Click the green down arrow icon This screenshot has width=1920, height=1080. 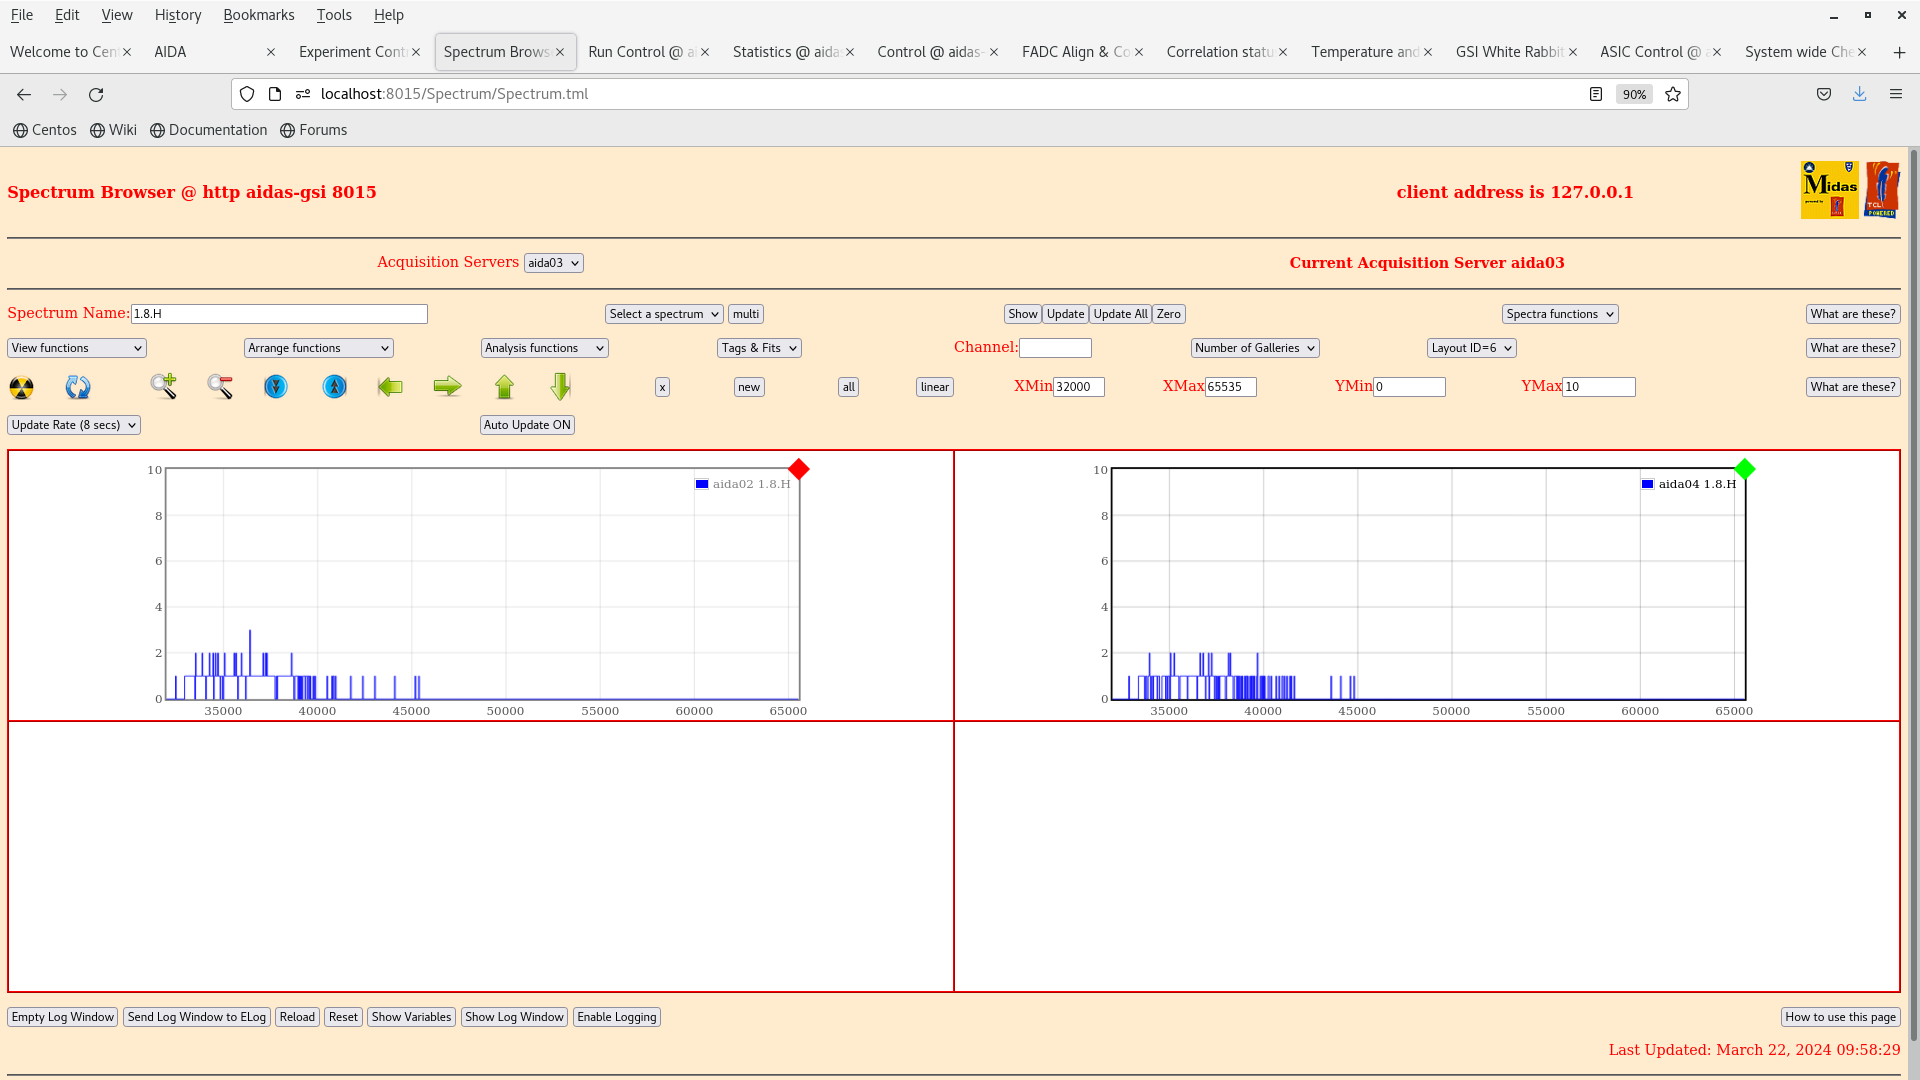point(560,386)
